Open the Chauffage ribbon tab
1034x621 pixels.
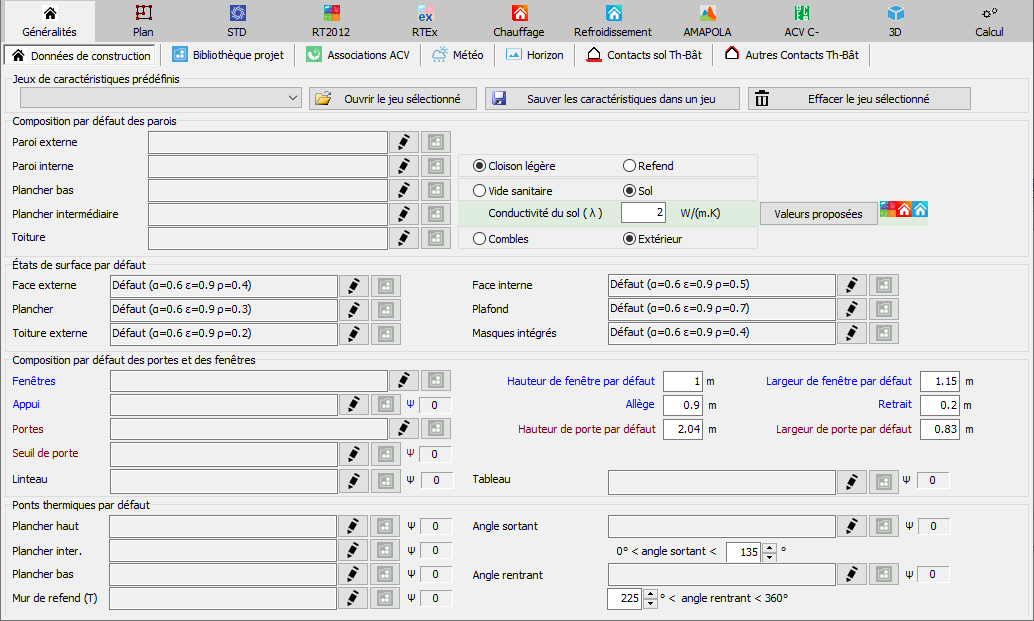pyautogui.click(x=519, y=21)
